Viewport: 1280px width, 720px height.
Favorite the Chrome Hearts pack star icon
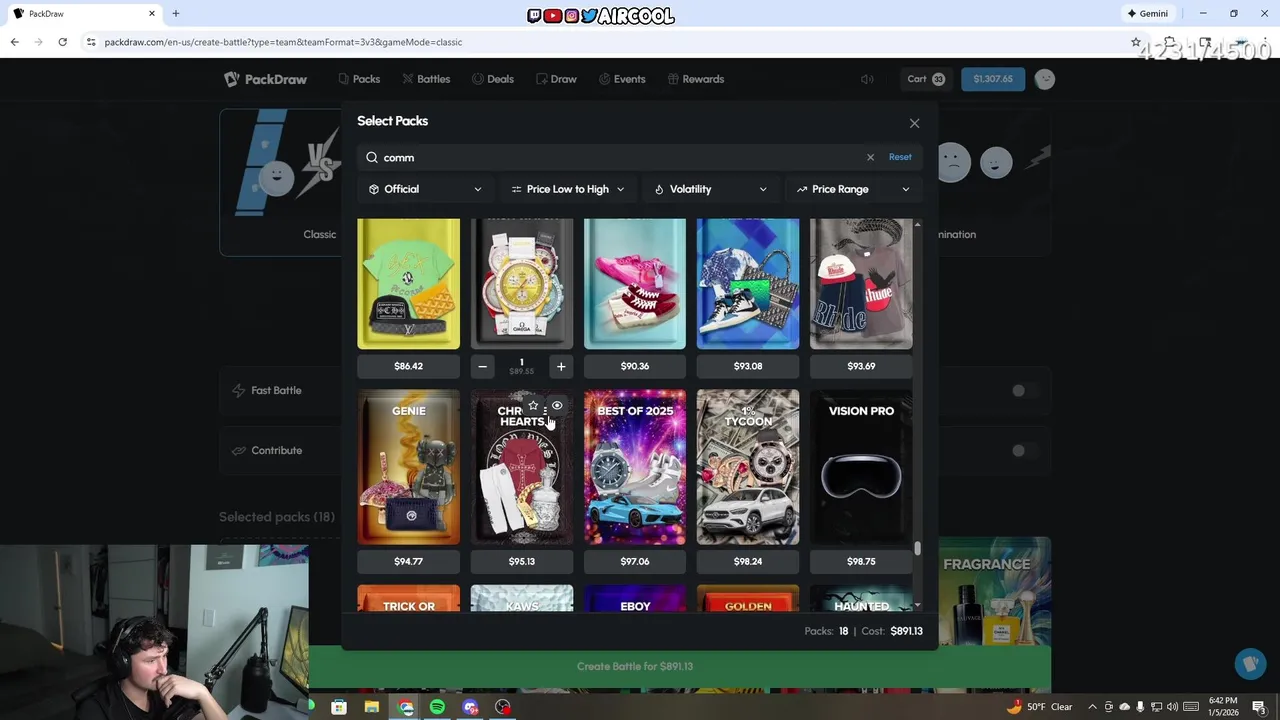(533, 405)
